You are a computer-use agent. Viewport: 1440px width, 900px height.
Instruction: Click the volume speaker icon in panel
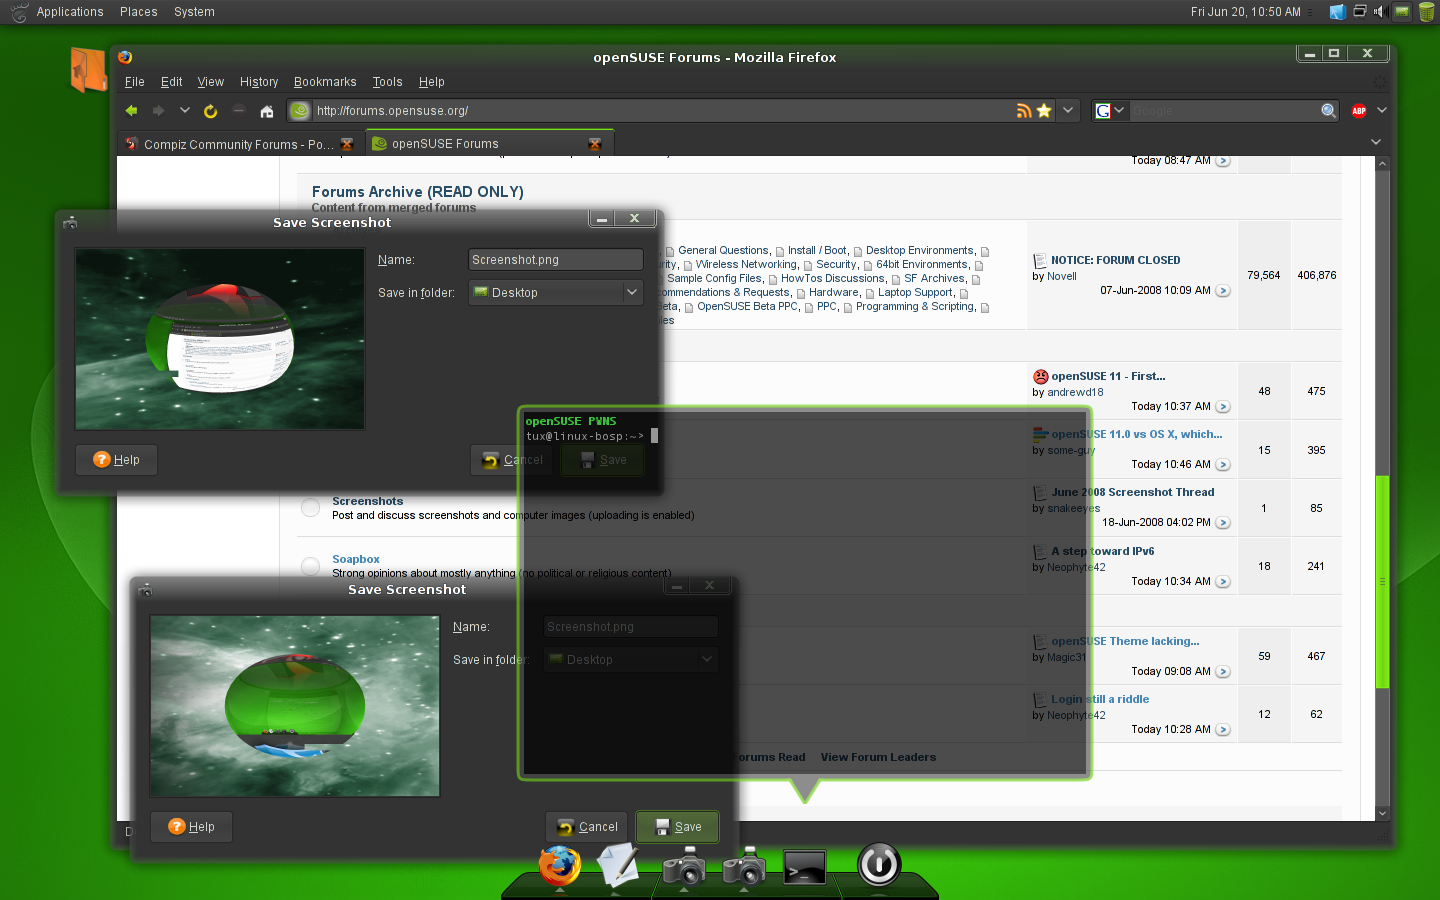1379,12
